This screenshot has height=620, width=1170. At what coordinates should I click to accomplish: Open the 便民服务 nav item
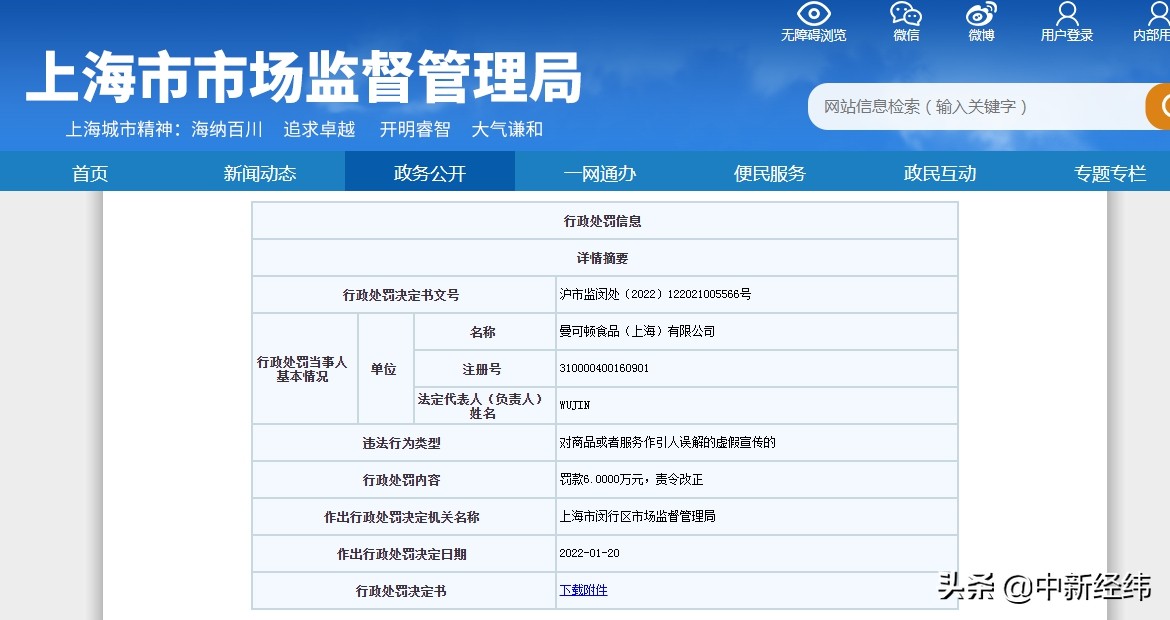coord(769,173)
